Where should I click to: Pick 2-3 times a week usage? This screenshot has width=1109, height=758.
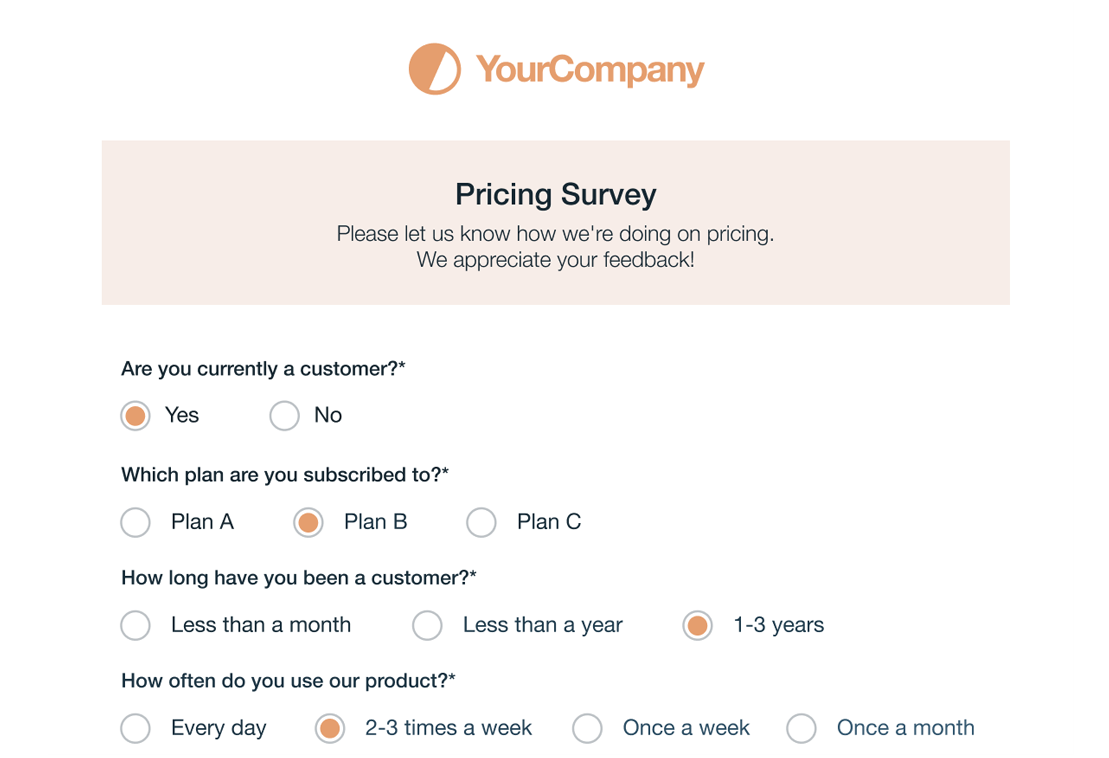pyautogui.click(x=330, y=728)
